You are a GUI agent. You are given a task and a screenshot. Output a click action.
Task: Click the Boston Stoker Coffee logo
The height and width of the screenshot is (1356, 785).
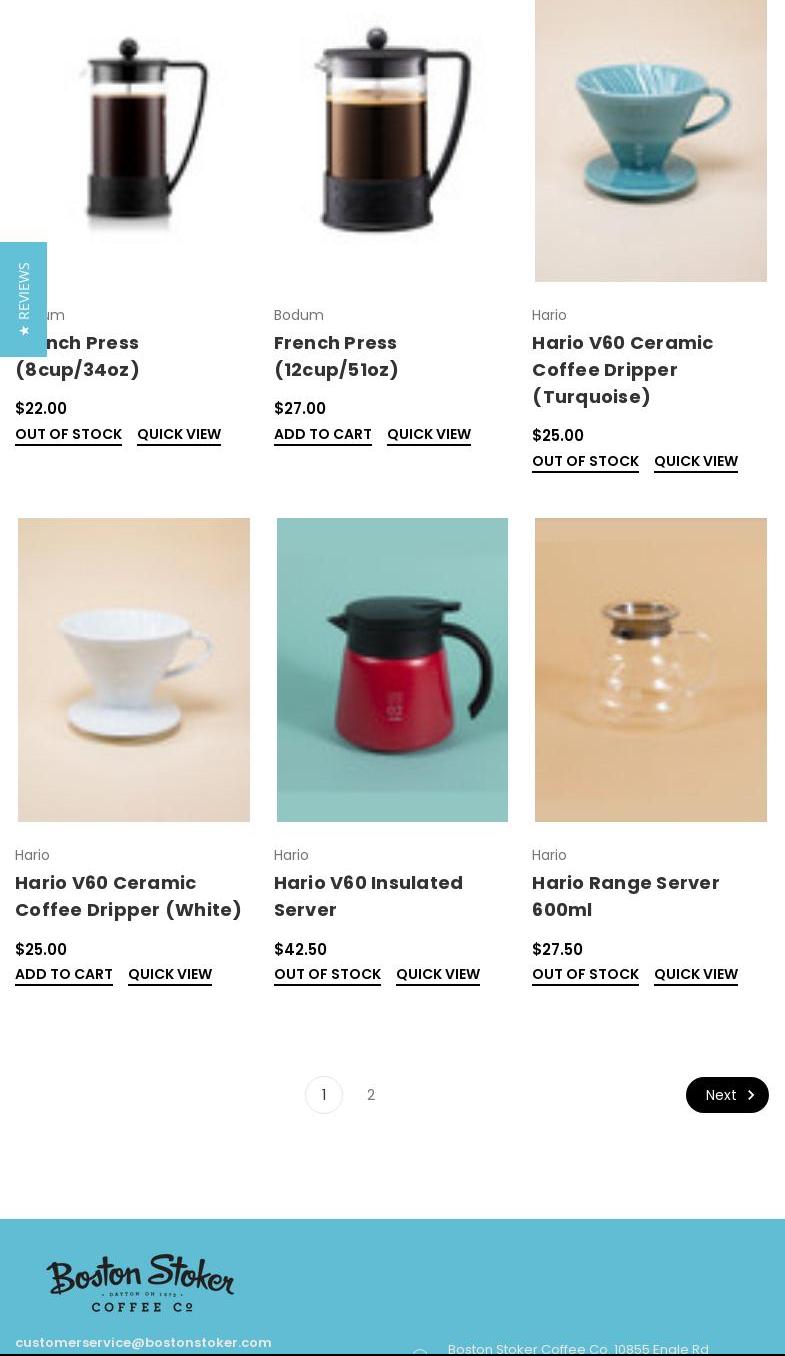click(140, 1283)
